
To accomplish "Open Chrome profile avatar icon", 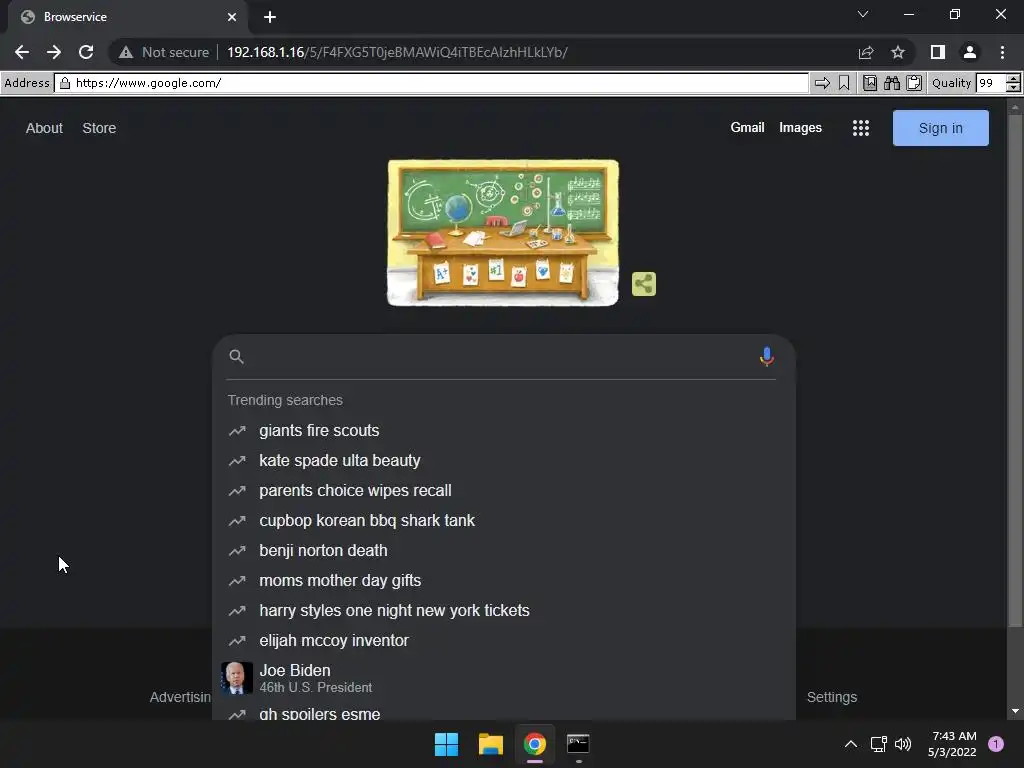I will (970, 52).
